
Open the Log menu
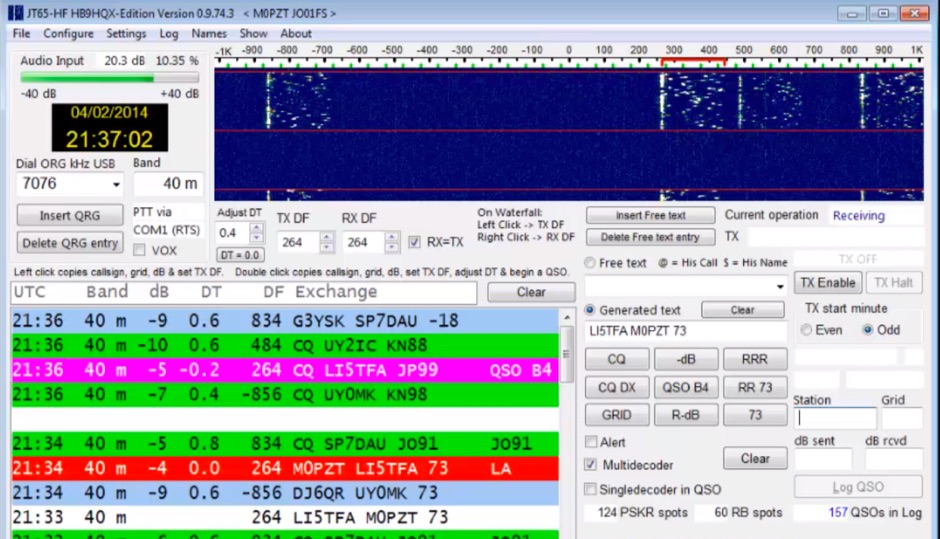point(168,34)
